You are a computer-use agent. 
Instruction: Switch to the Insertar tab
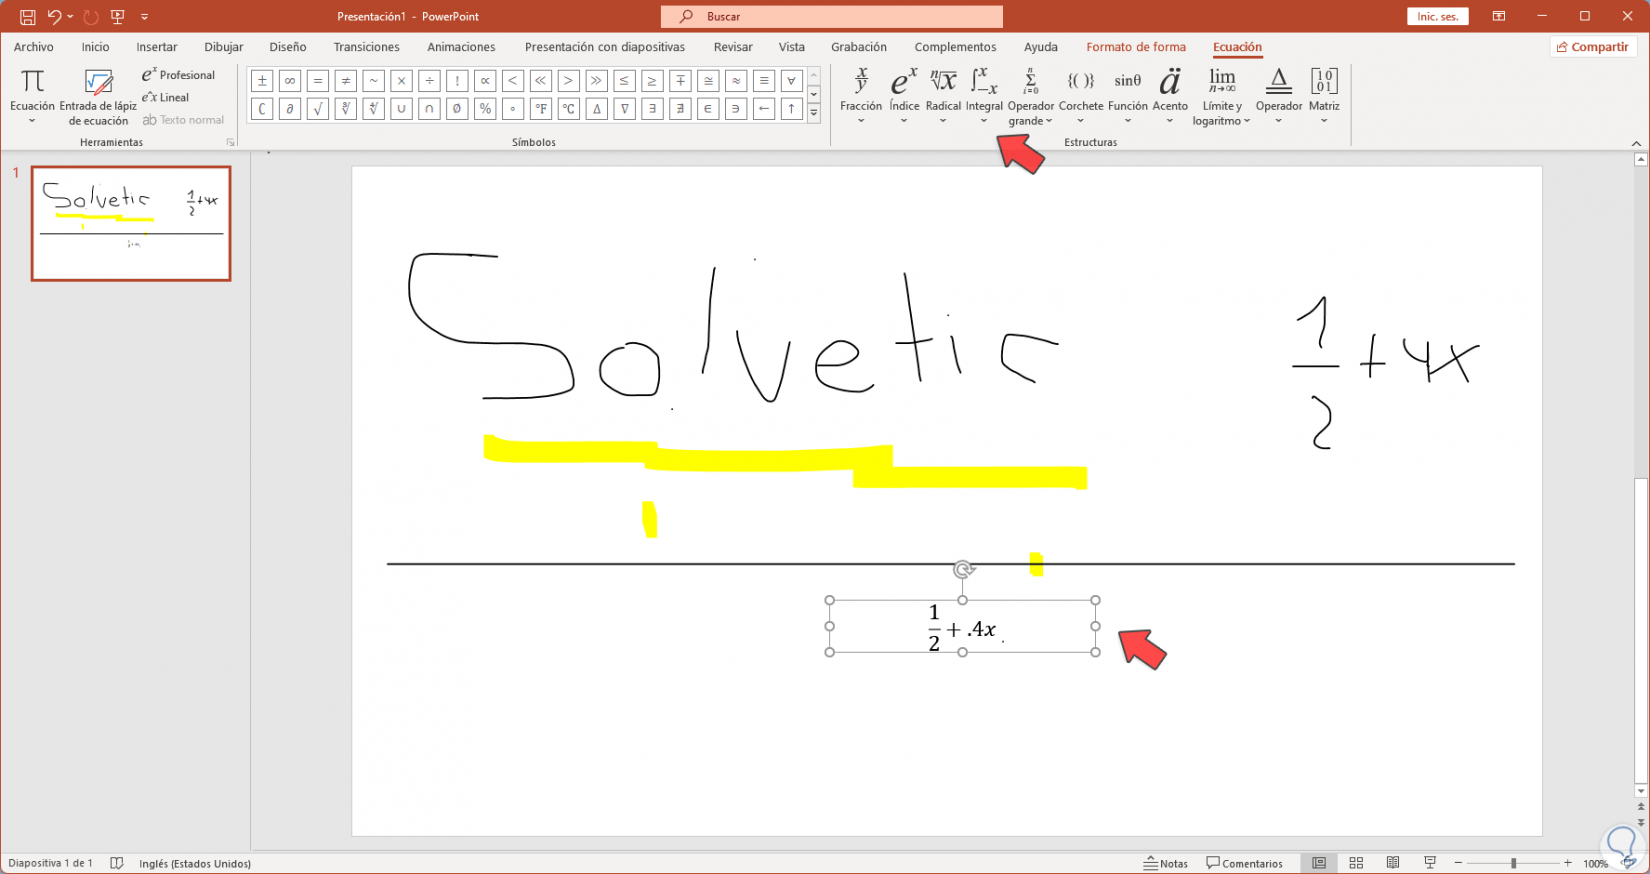[x=157, y=47]
